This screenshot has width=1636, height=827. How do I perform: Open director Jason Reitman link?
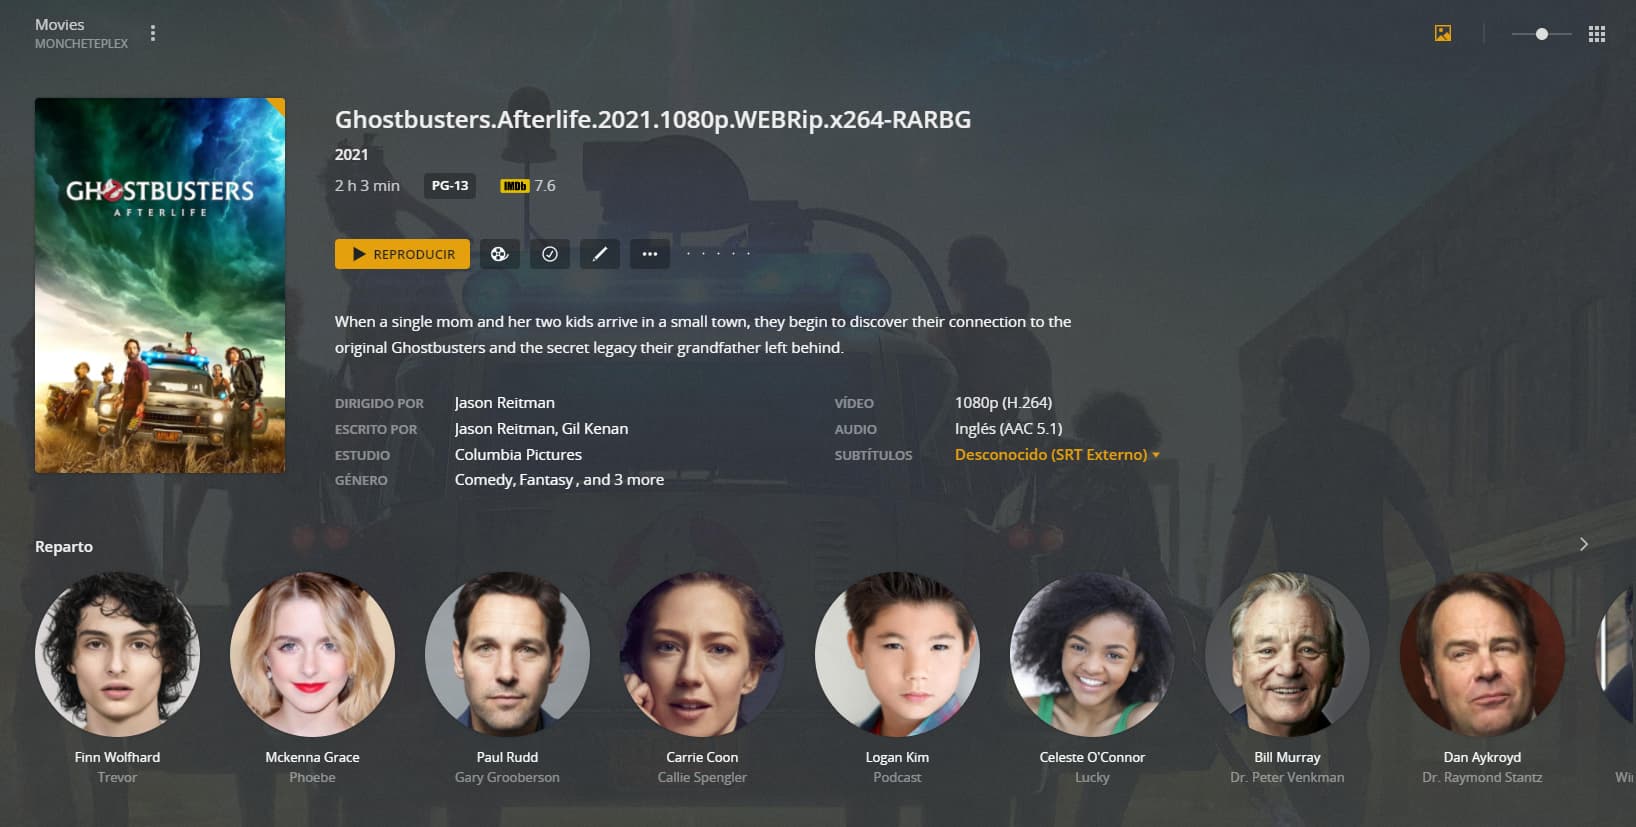[x=504, y=402]
